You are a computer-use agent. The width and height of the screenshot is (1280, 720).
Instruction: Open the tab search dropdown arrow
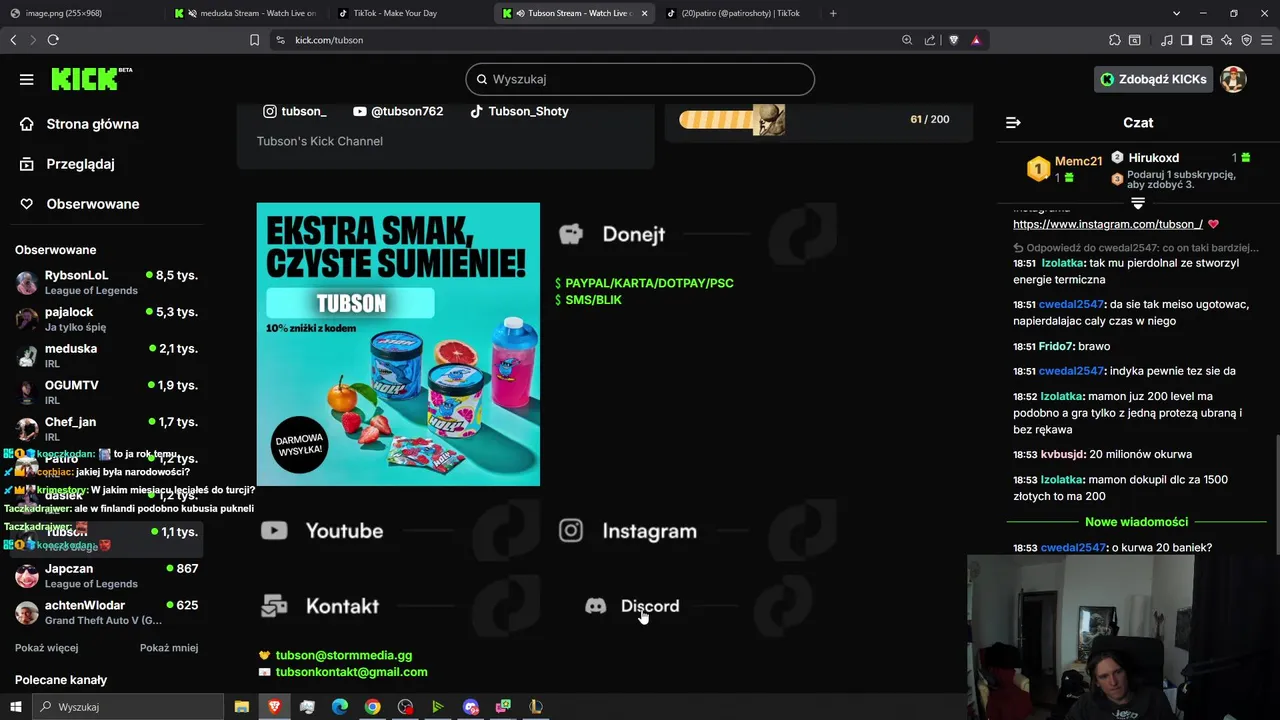[1177, 13]
